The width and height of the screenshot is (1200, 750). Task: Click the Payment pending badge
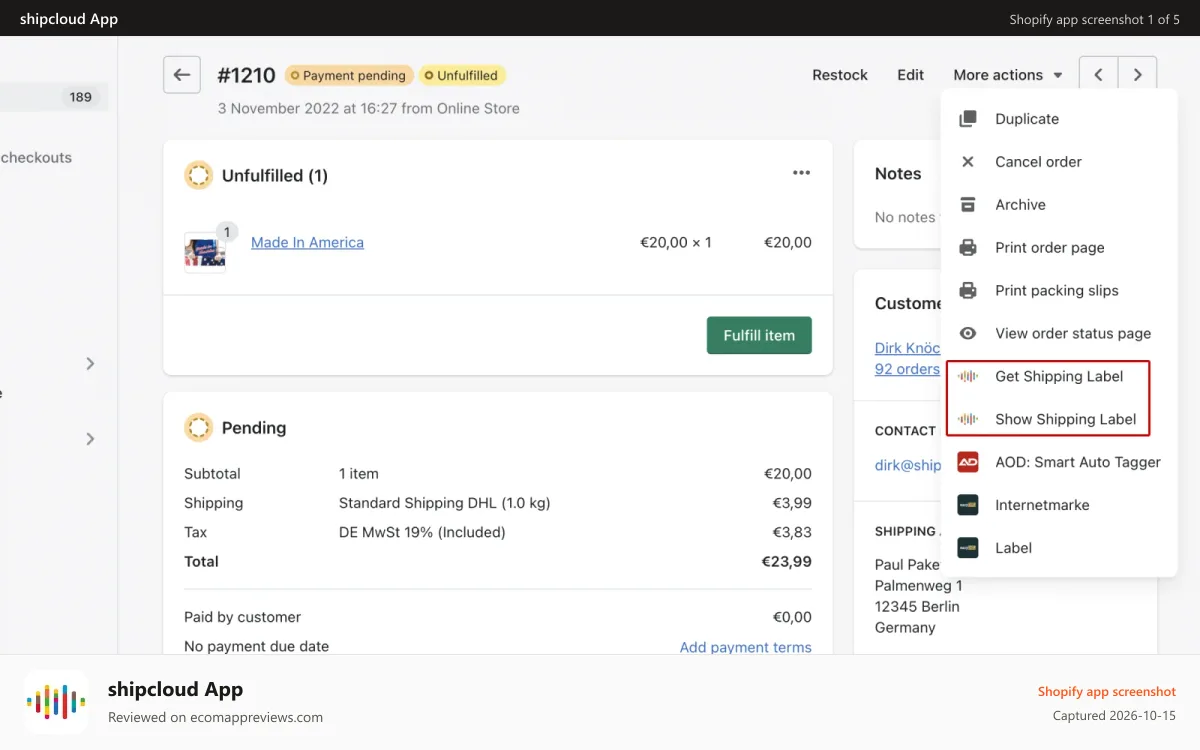(348, 75)
